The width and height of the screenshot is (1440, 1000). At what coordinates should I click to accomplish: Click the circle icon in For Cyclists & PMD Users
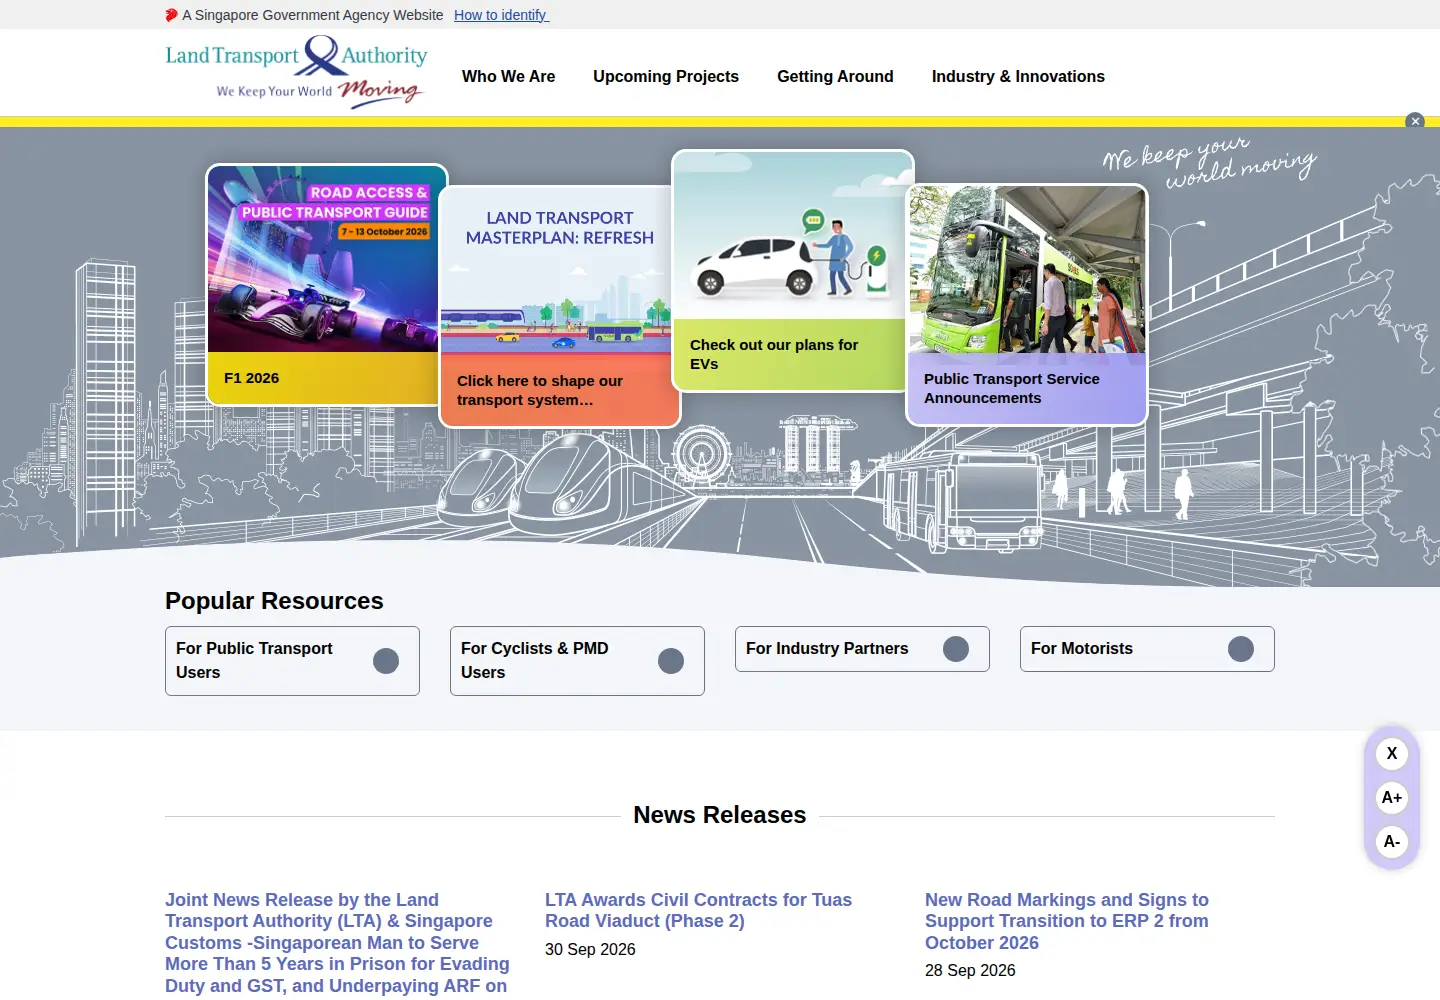(671, 661)
